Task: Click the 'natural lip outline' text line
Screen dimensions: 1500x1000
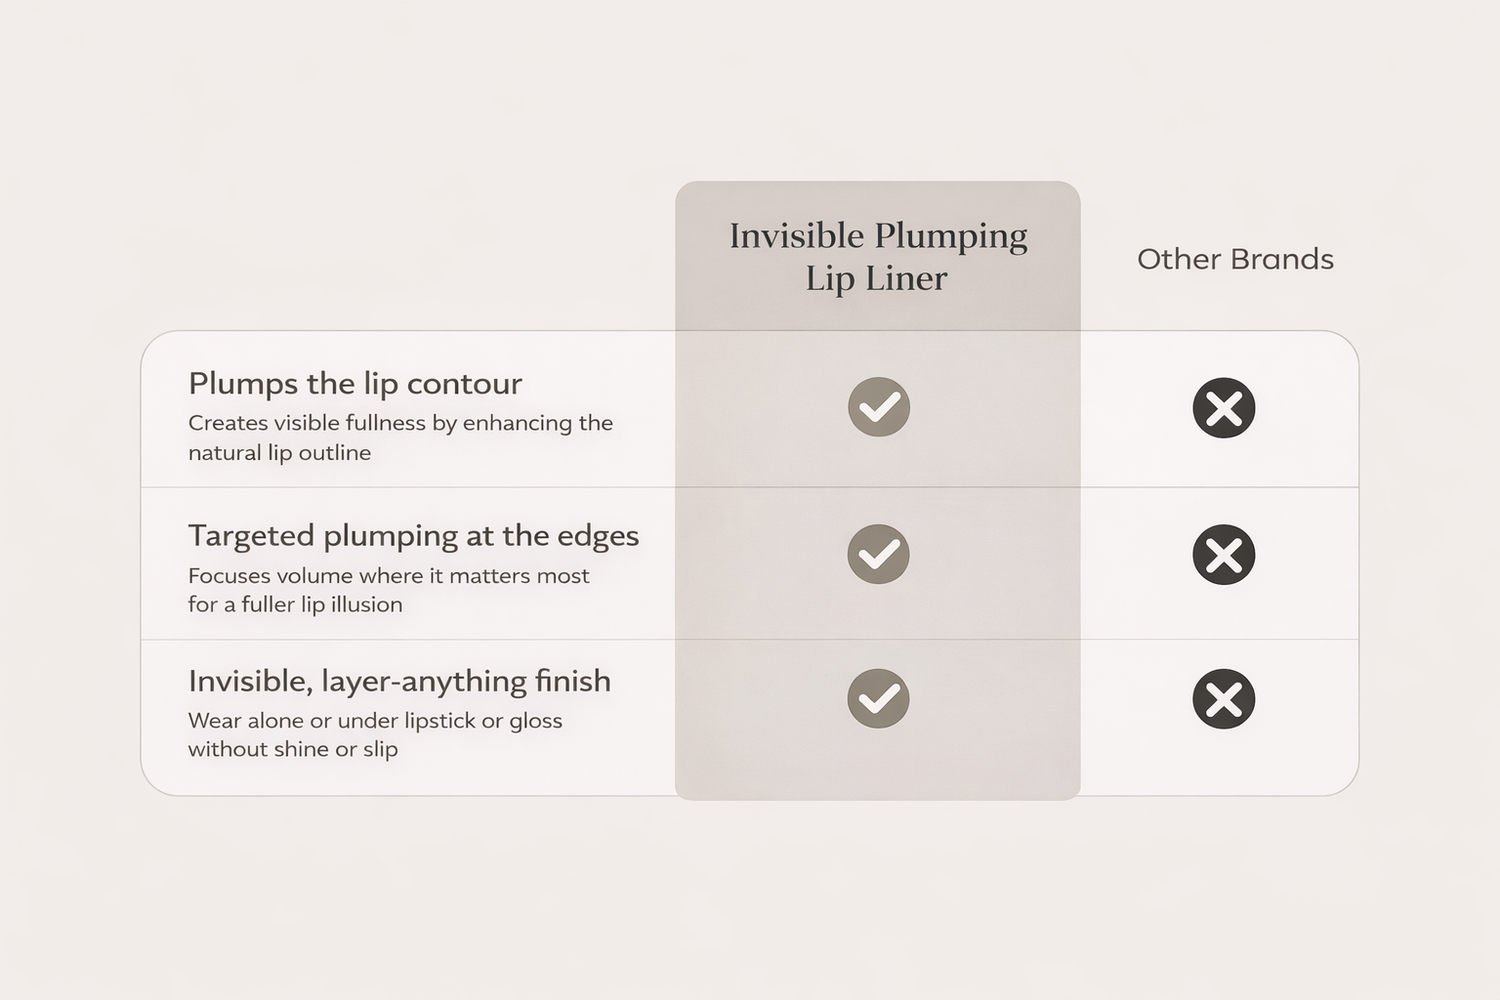Action: (x=279, y=453)
